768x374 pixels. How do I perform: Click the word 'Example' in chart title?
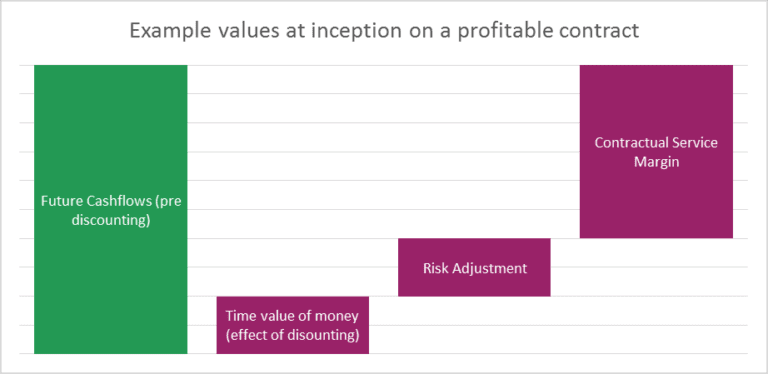[162, 31]
